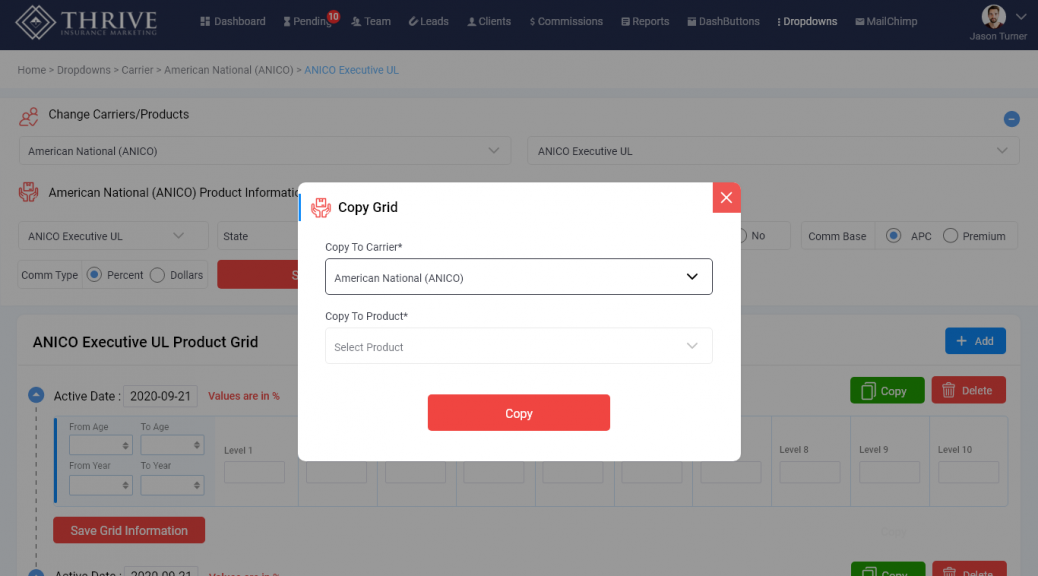Select the Premium Comm Base option
The width and height of the screenshot is (1038, 576).
tap(950, 236)
